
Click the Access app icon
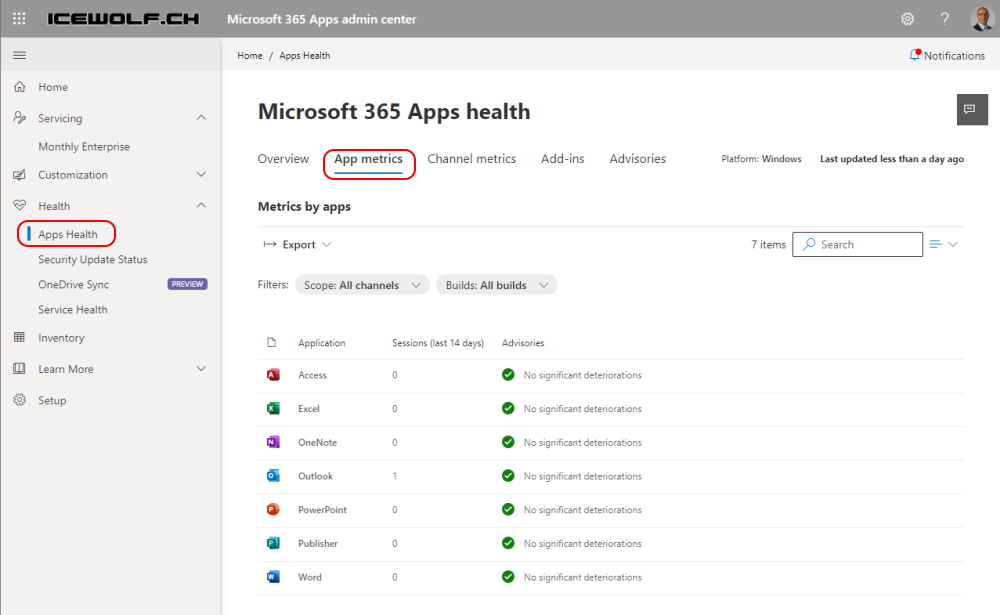pos(273,375)
